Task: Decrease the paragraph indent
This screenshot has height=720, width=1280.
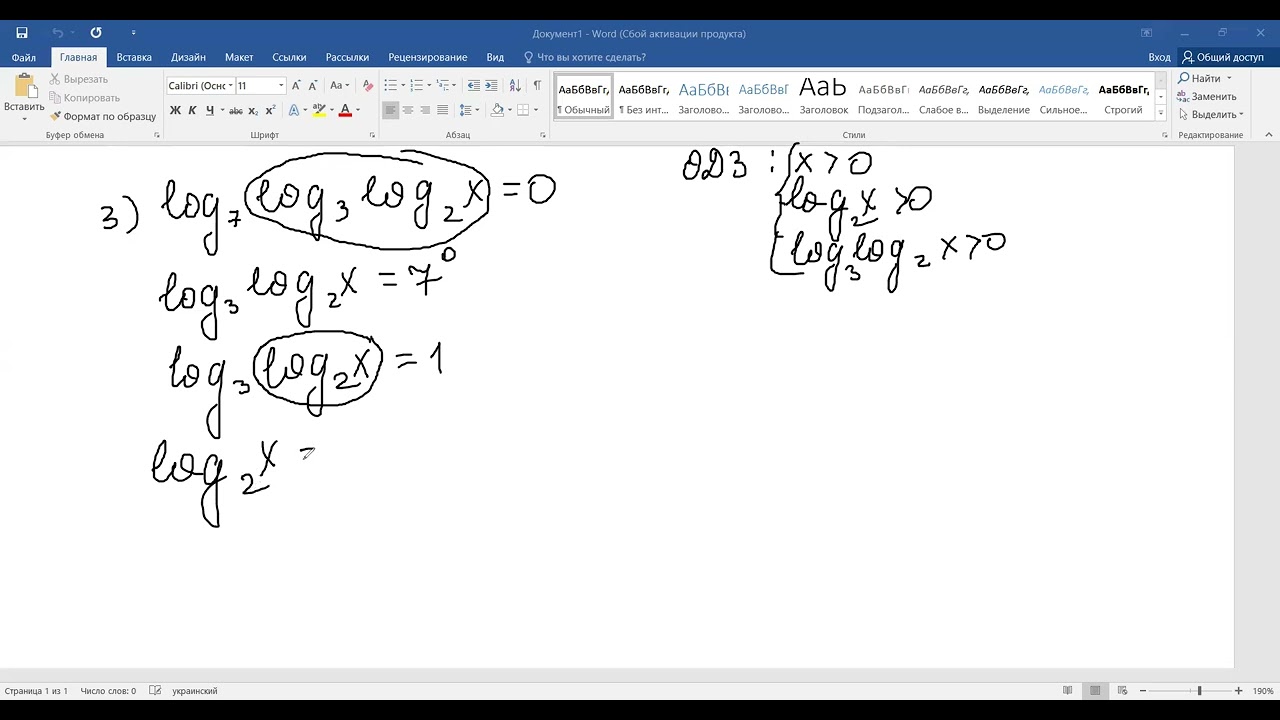Action: pyautogui.click(x=474, y=86)
